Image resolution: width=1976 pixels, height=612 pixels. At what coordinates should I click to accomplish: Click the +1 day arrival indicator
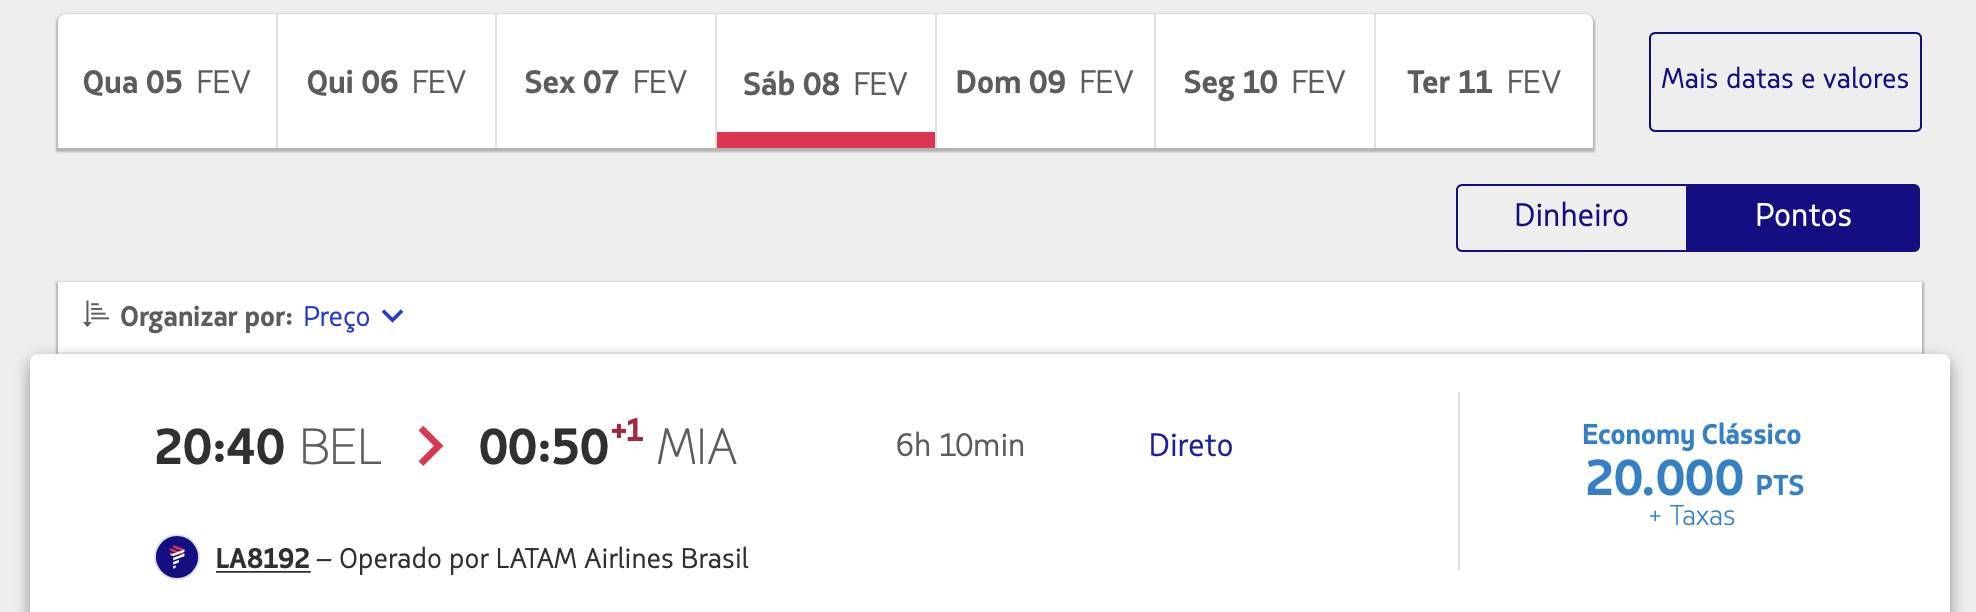626,431
